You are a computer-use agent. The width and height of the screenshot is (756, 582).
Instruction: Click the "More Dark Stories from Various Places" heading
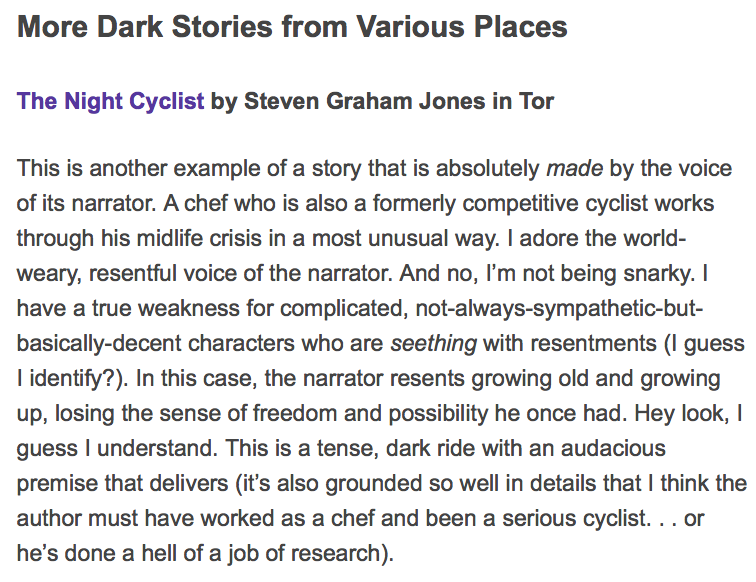point(292,28)
